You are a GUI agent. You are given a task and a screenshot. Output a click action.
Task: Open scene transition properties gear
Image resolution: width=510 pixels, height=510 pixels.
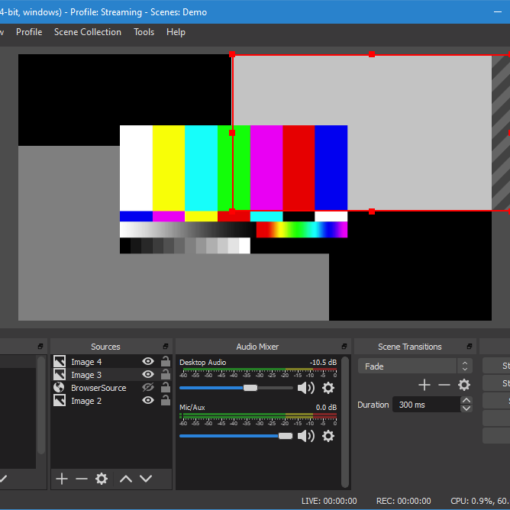(464, 385)
